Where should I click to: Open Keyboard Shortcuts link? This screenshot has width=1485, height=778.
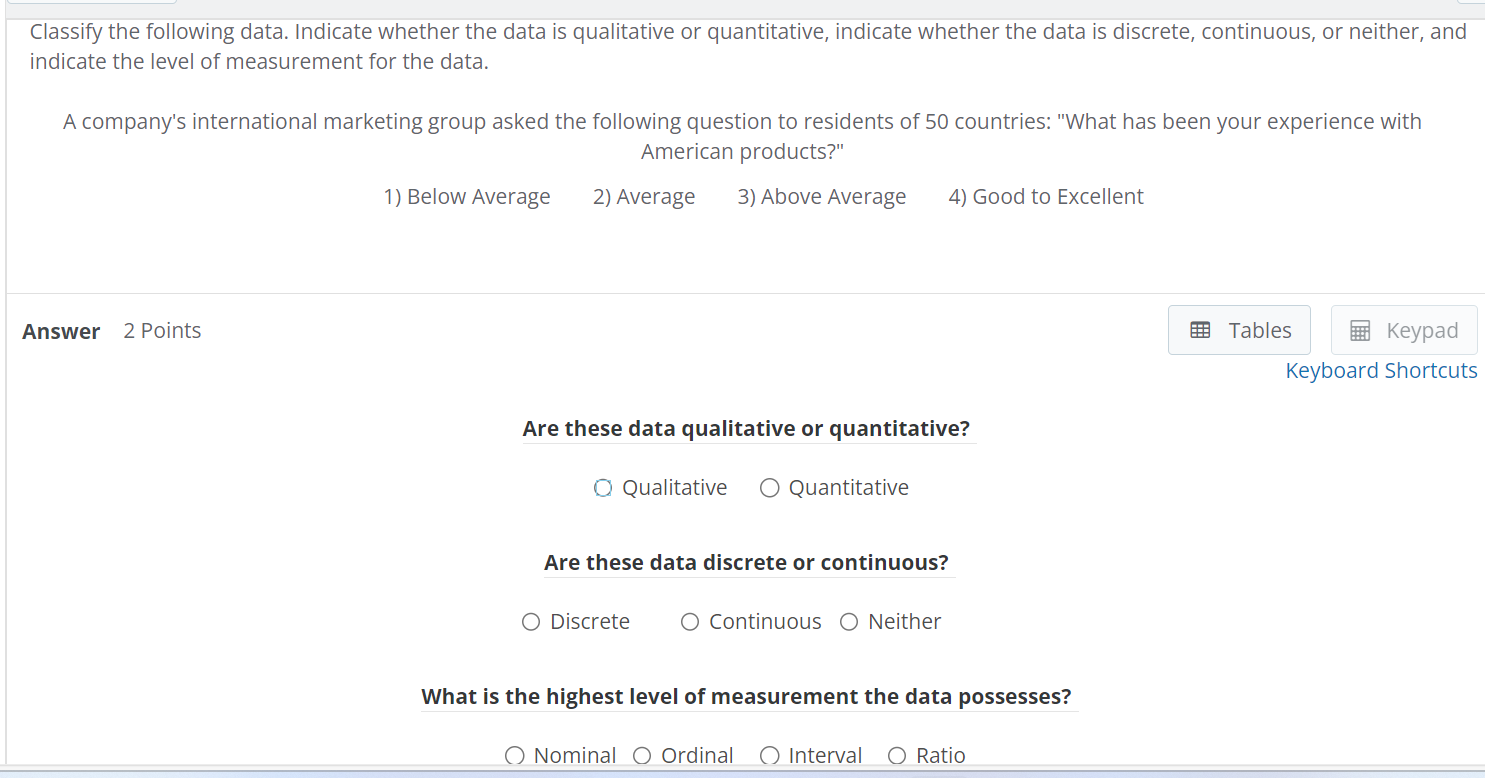coord(1381,370)
